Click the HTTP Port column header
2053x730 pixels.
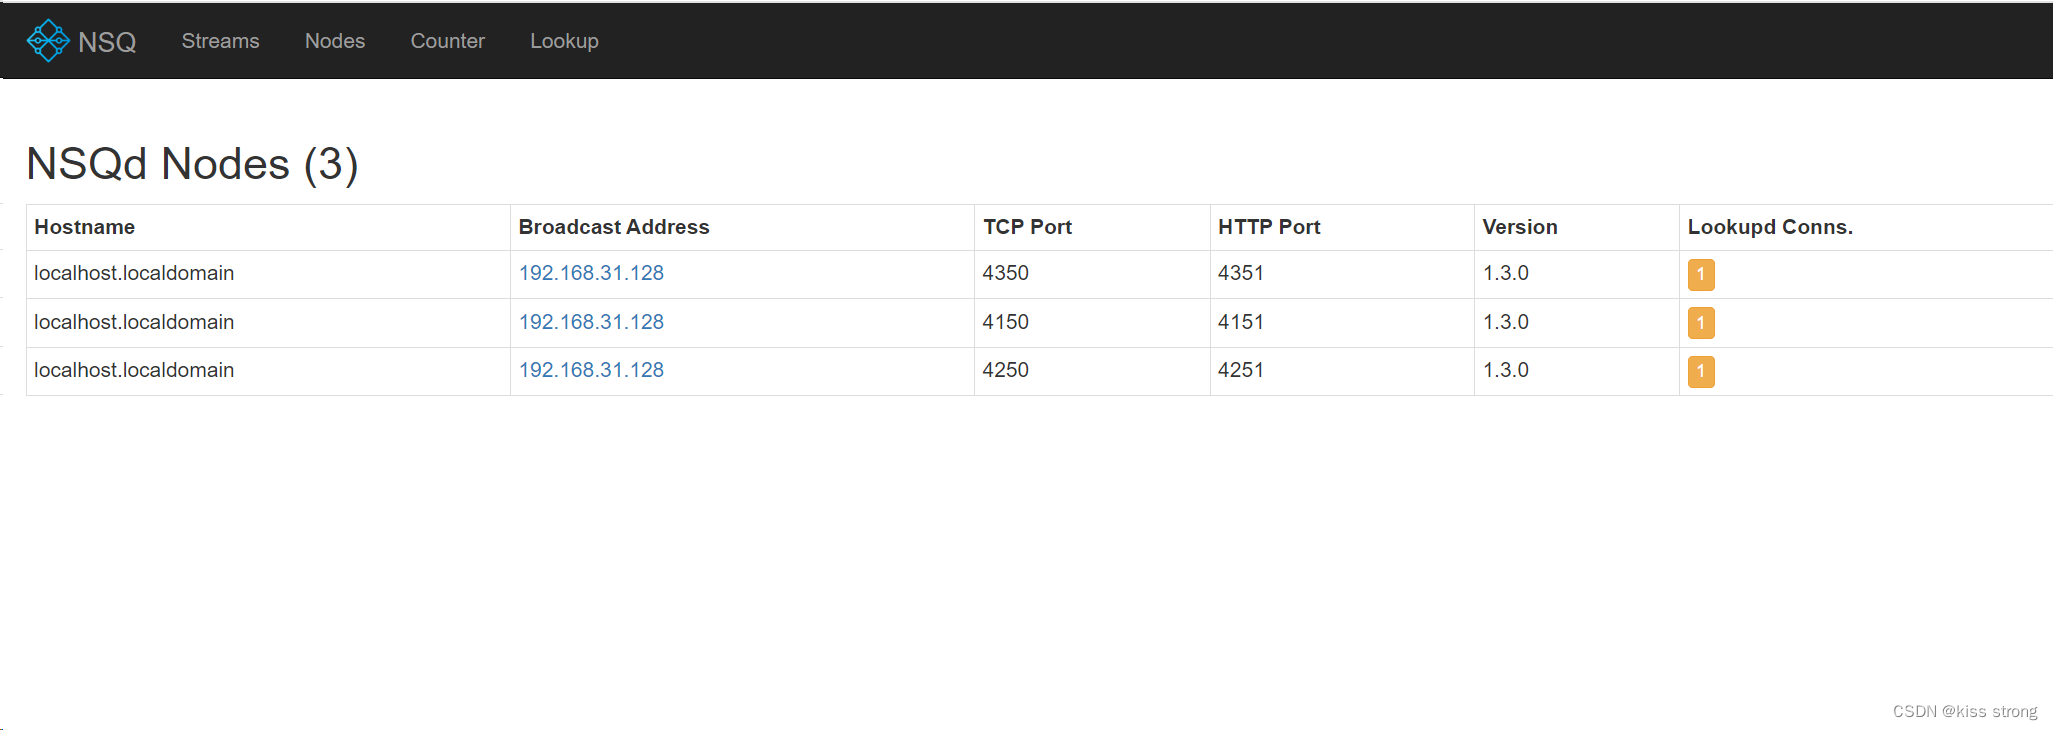pyautogui.click(x=1269, y=227)
